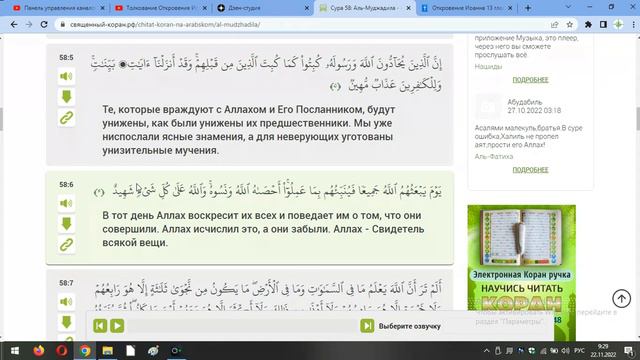Download verse 58:6 audio
The width and height of the screenshot is (640, 360).
(x=66, y=224)
